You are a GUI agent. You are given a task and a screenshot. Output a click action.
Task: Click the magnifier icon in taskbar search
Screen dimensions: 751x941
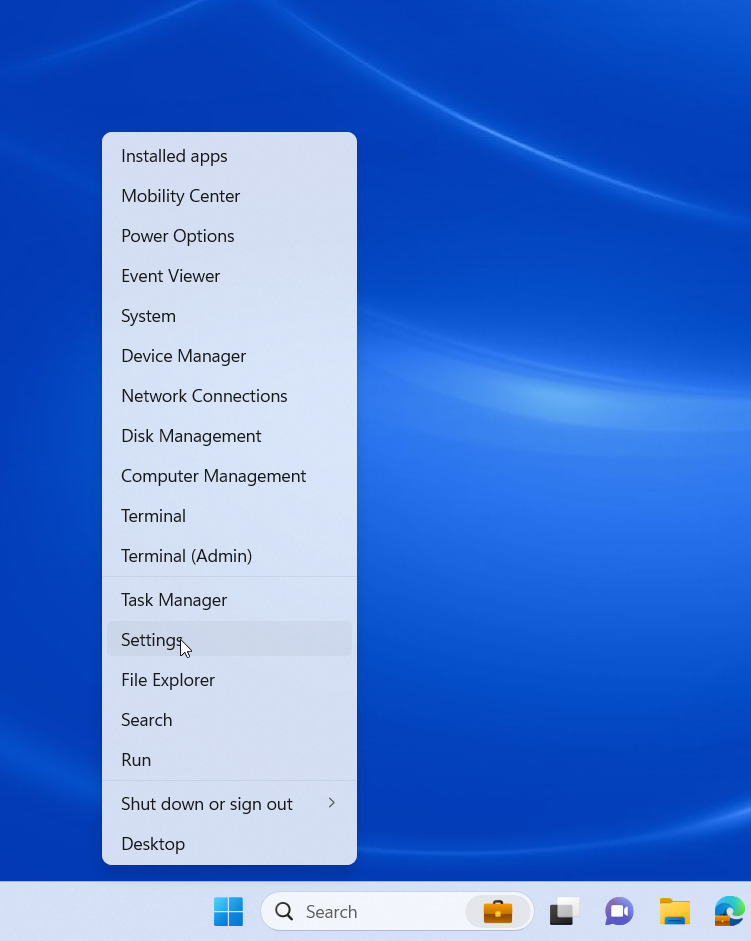point(285,911)
